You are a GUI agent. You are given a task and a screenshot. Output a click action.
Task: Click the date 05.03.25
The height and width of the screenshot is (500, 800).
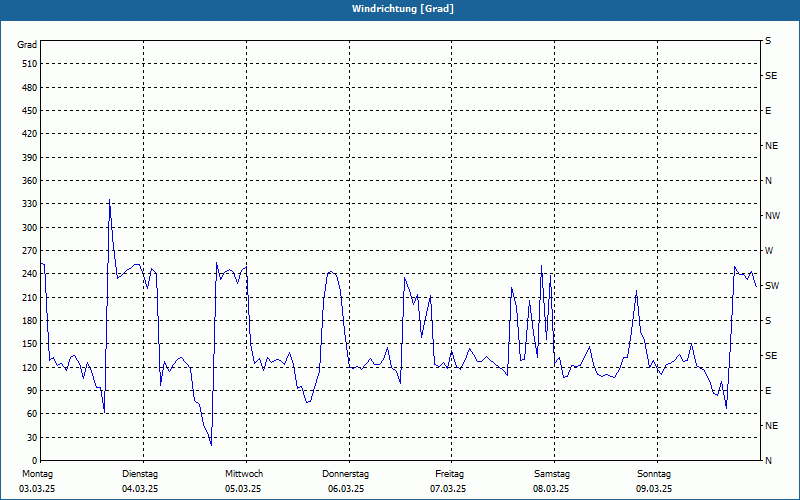pyautogui.click(x=243, y=489)
